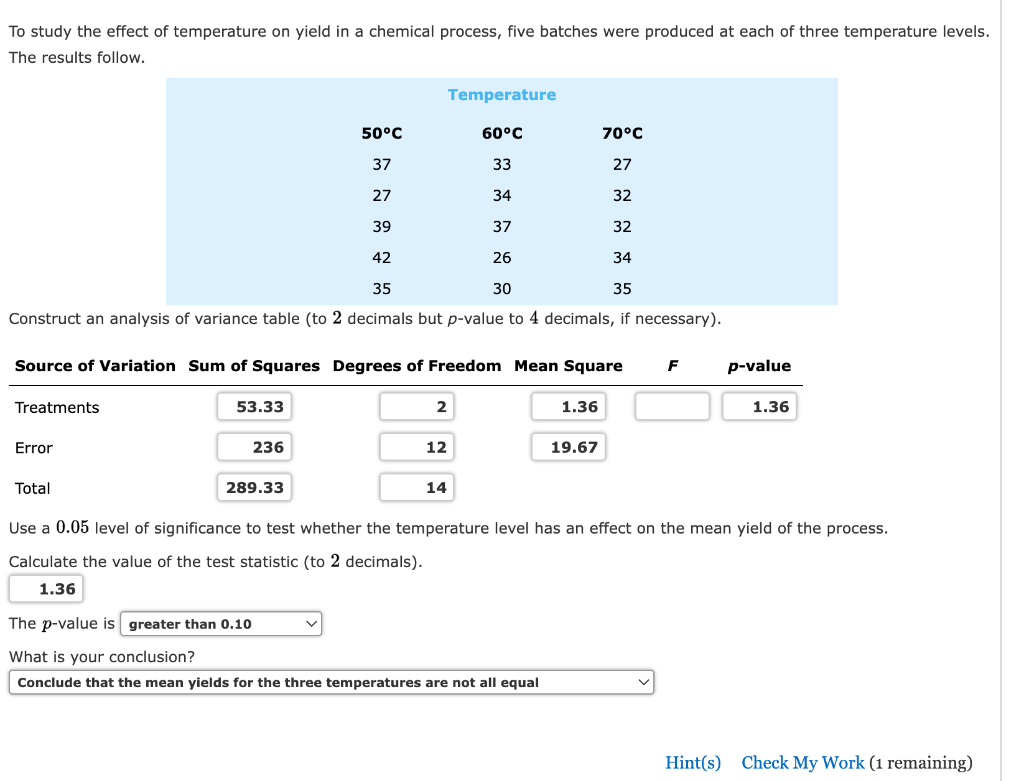Open the Hint(s) link
The width and height of the screenshot is (1024, 781).
(x=693, y=762)
